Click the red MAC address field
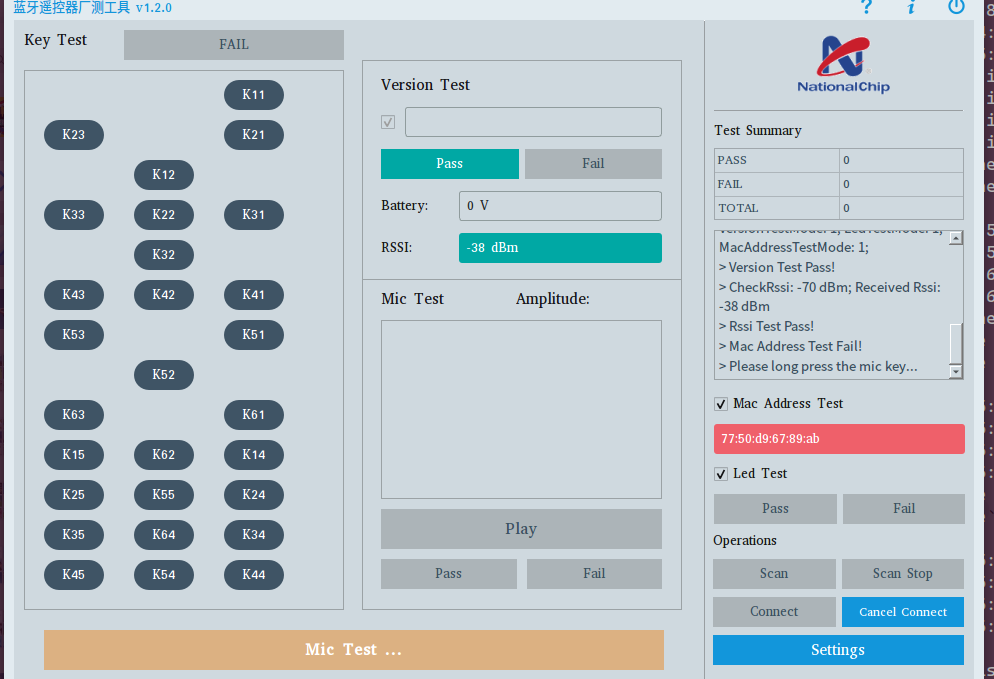This screenshot has height=679, width=994. point(839,439)
